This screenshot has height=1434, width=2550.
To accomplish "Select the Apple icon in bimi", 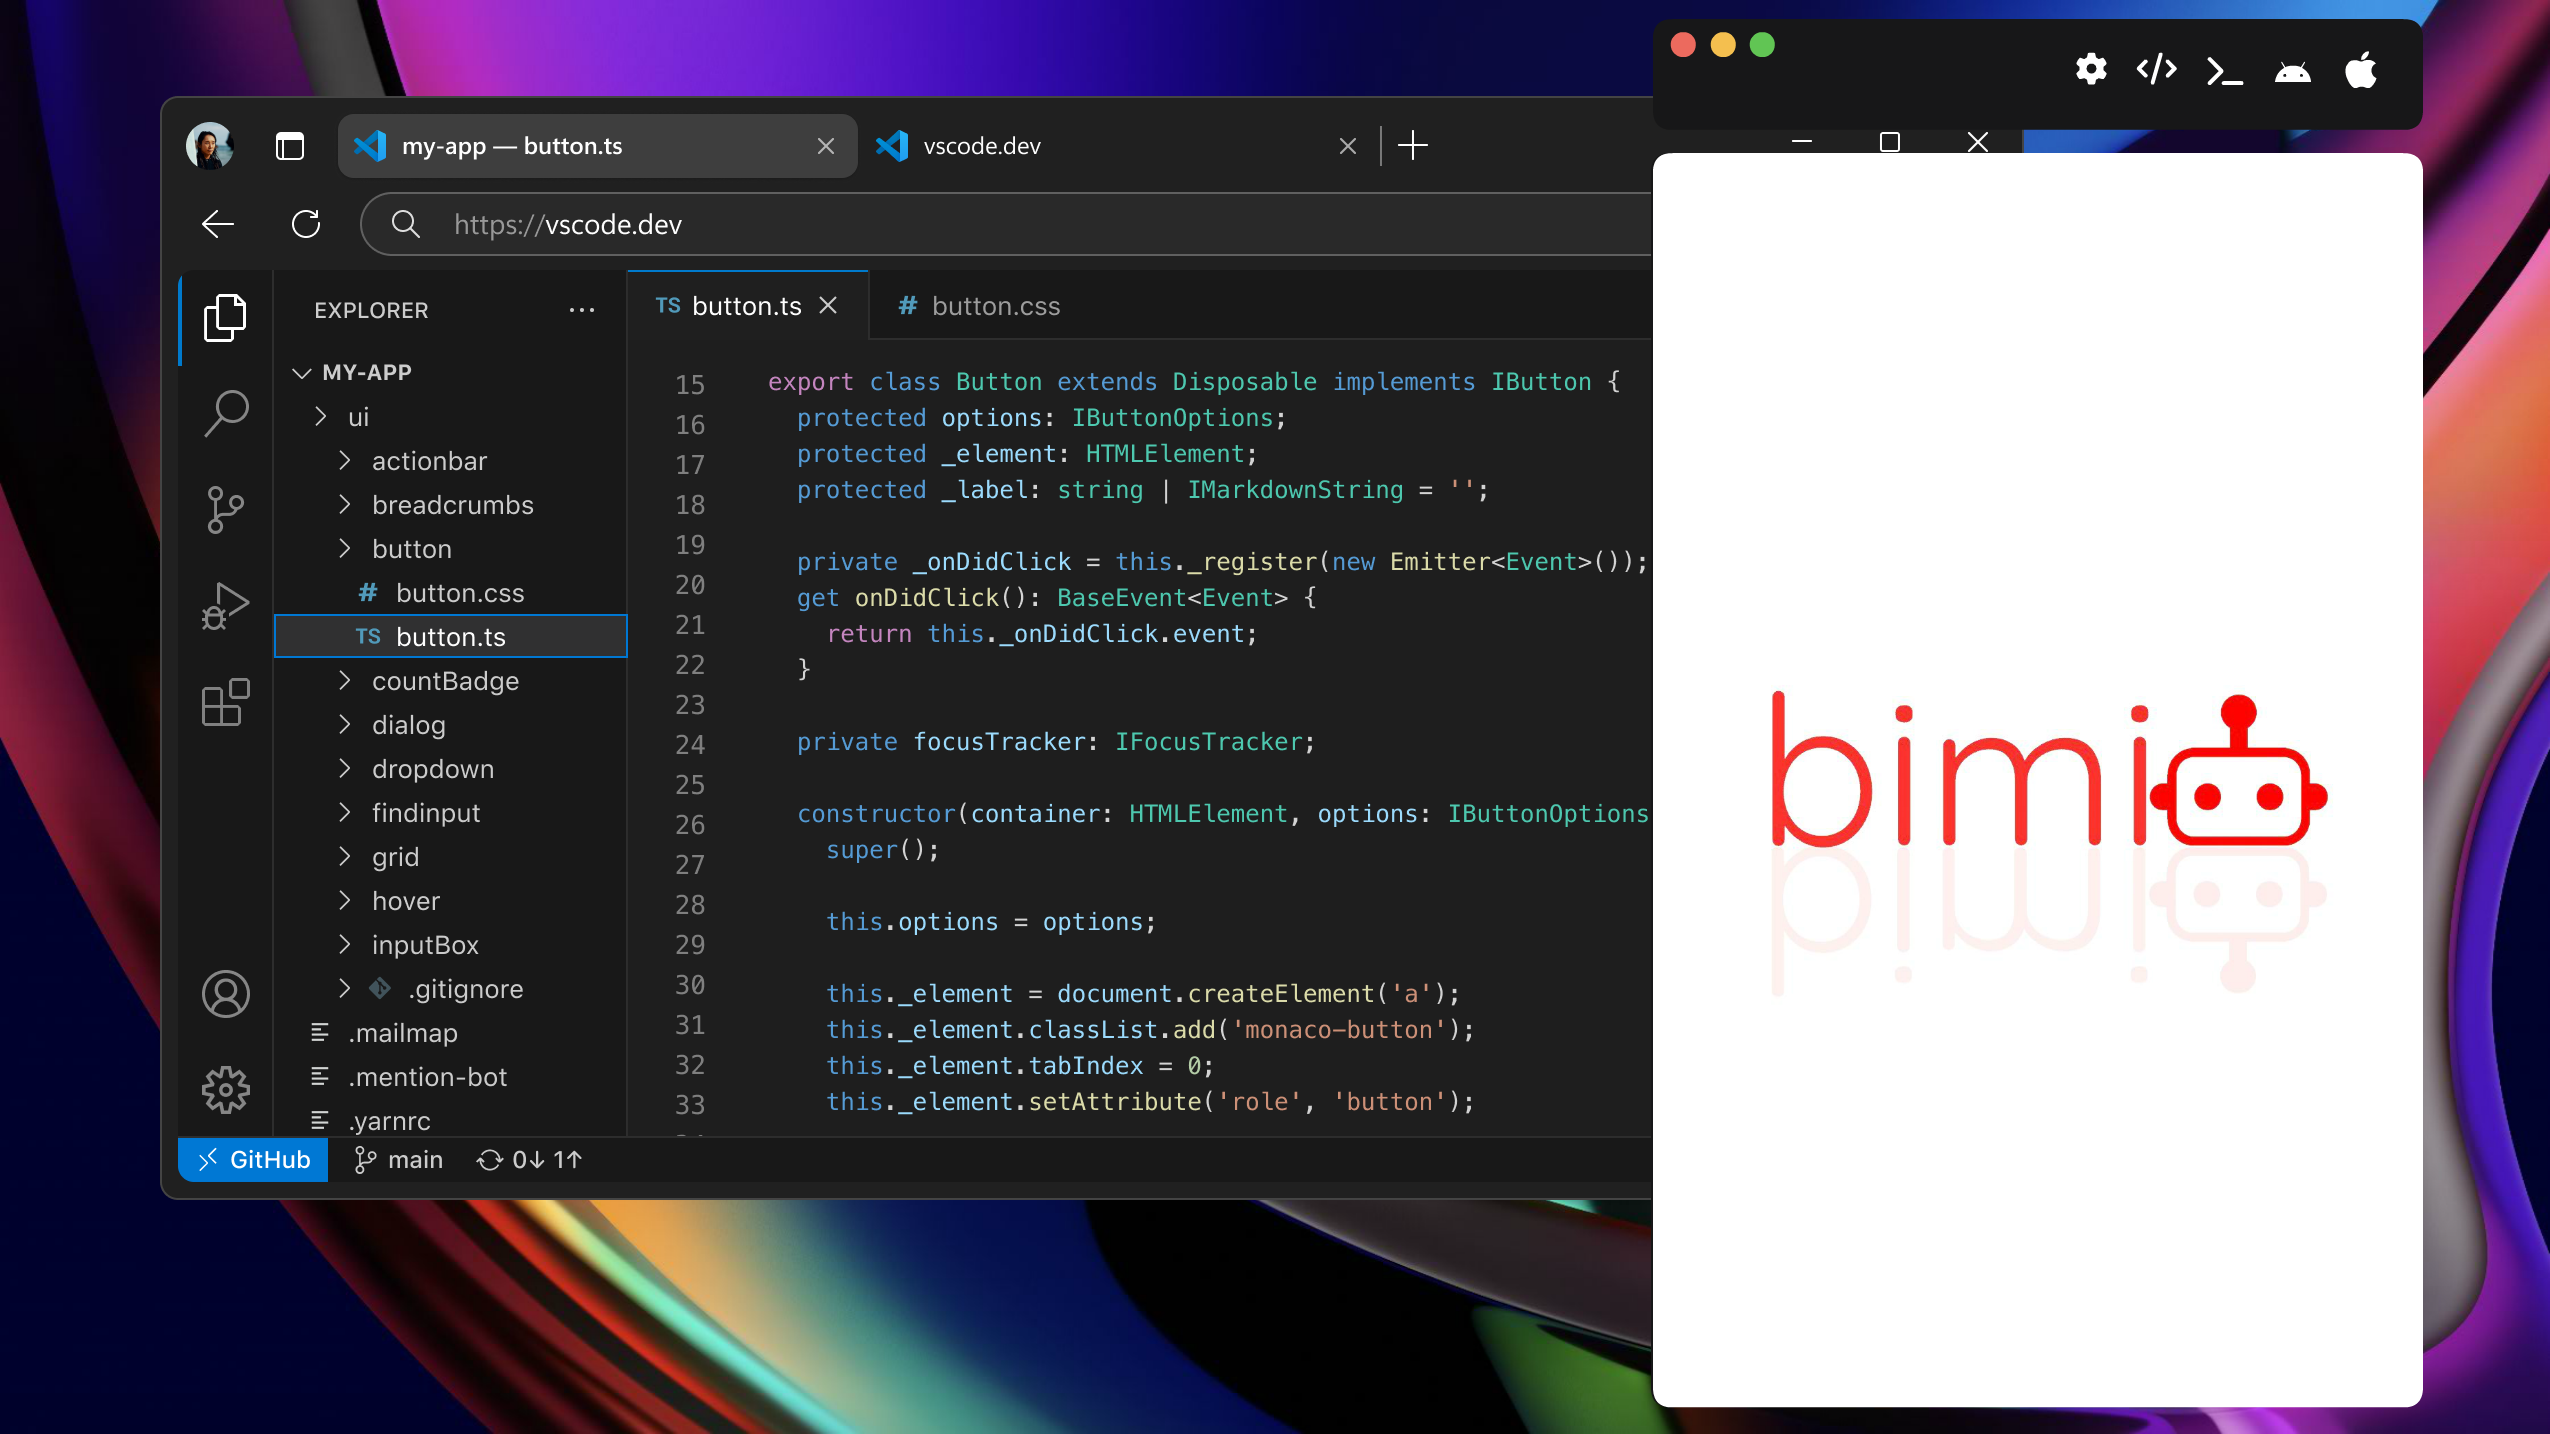I will (2361, 70).
